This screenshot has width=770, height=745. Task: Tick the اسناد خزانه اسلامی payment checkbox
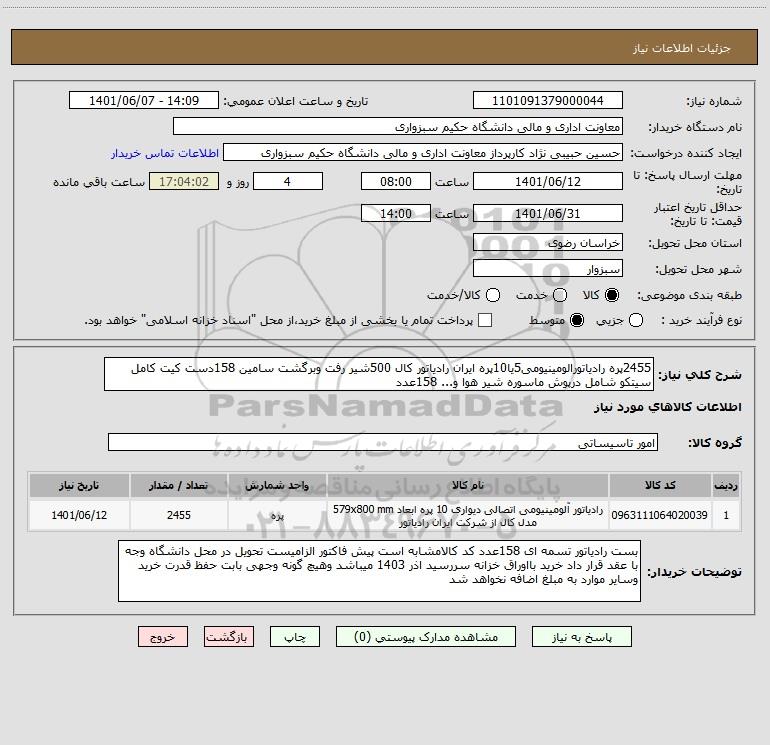[485, 320]
